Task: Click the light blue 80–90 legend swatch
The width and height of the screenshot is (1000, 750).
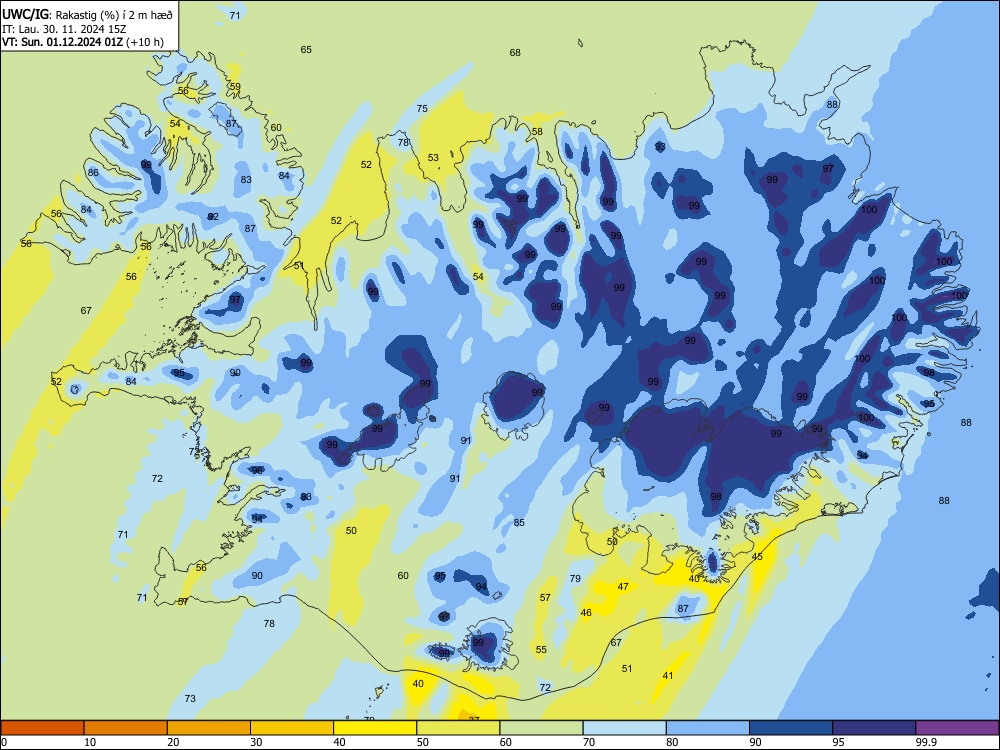Action: 708,728
